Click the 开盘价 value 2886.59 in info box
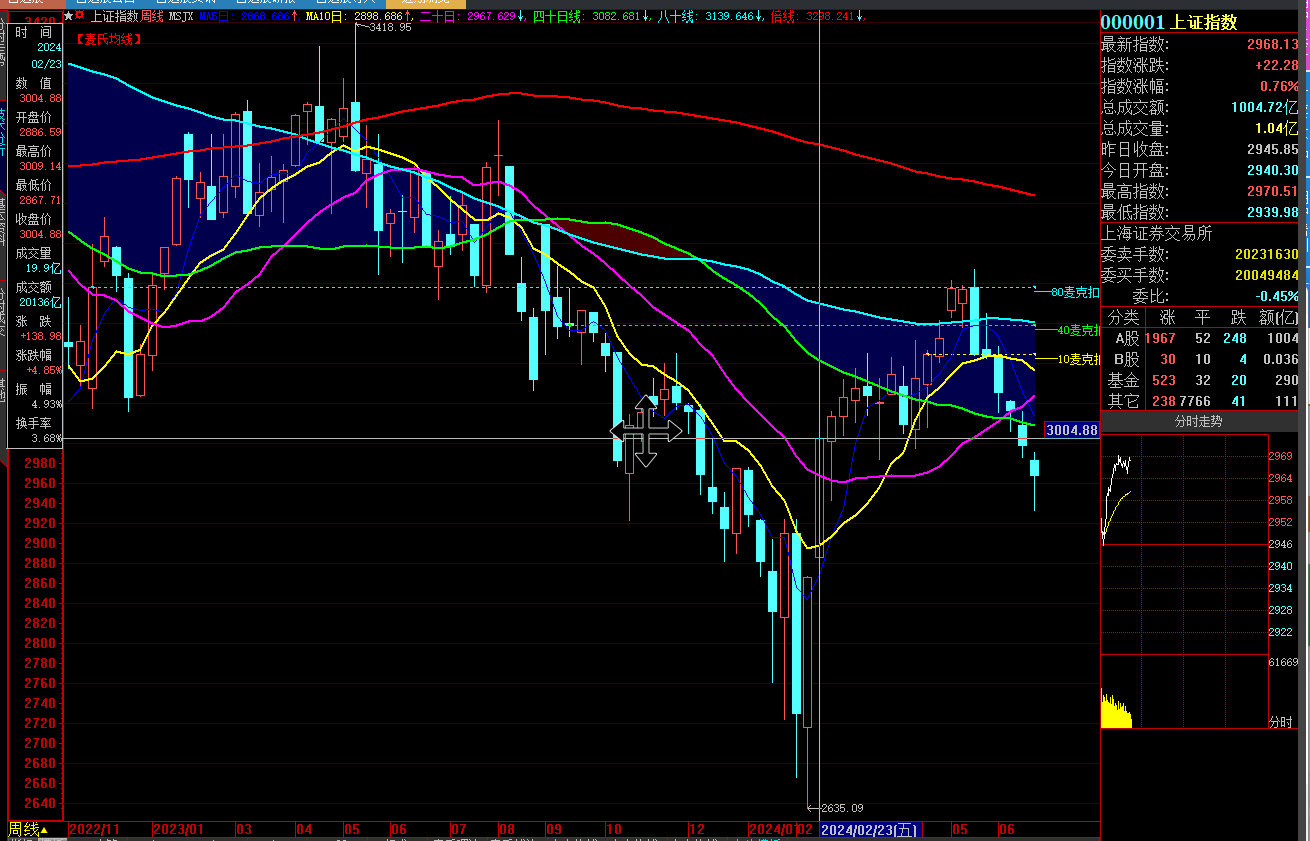Screen dimensions: 1310x841 click(40, 132)
